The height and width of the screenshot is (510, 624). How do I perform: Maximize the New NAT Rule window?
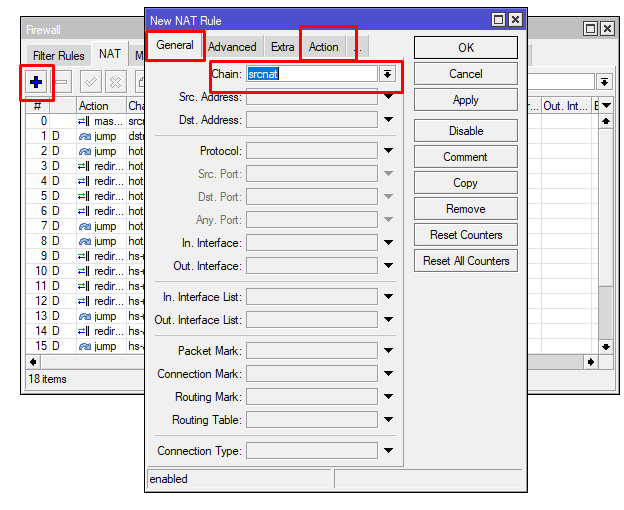(498, 20)
